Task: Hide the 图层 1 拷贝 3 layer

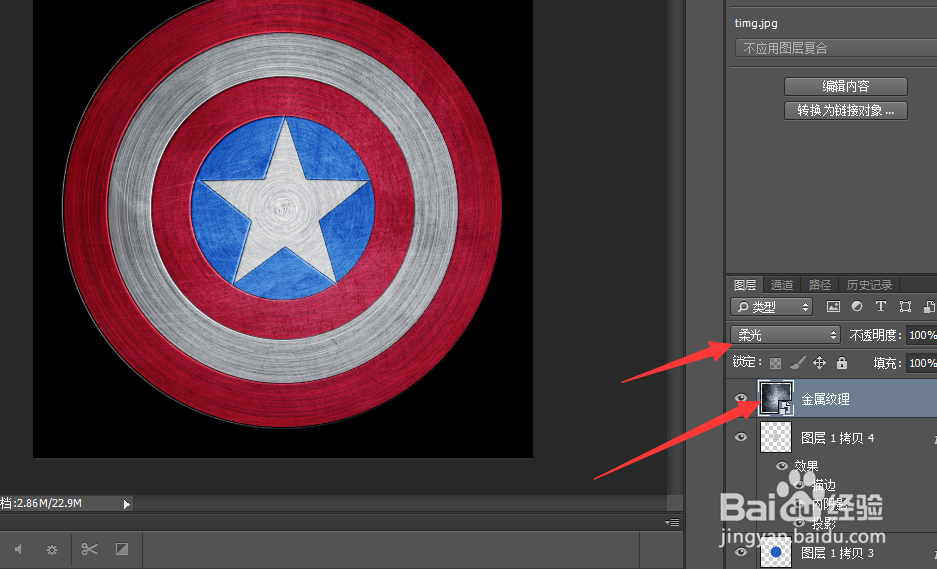Action: 741,552
